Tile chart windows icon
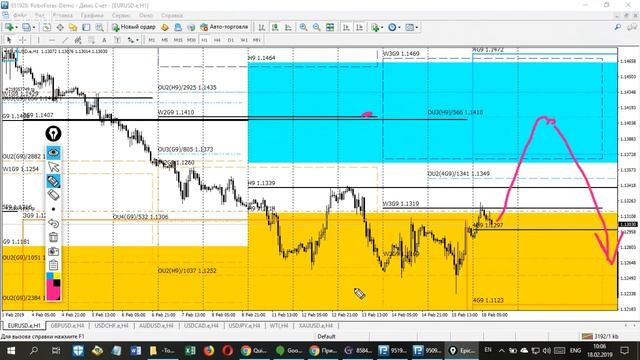 [330, 27]
